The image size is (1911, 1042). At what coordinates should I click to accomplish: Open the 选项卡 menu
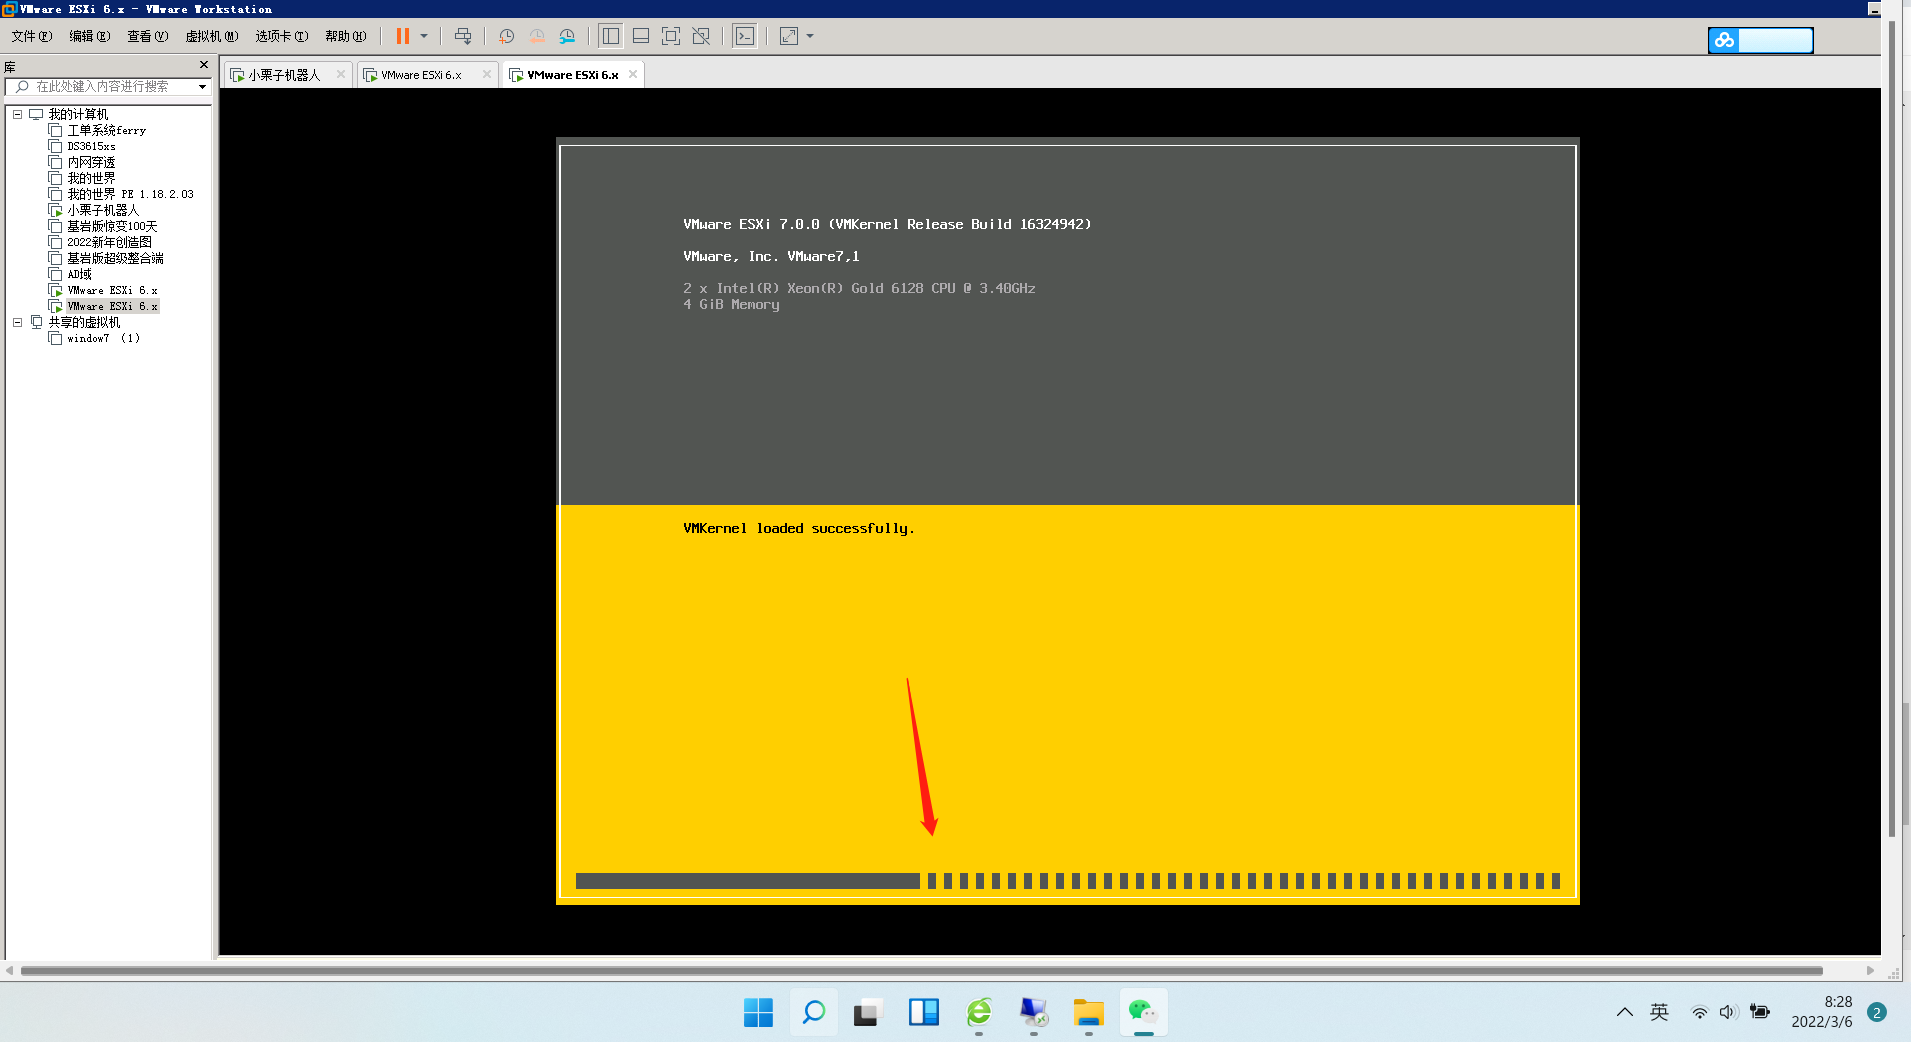click(281, 36)
